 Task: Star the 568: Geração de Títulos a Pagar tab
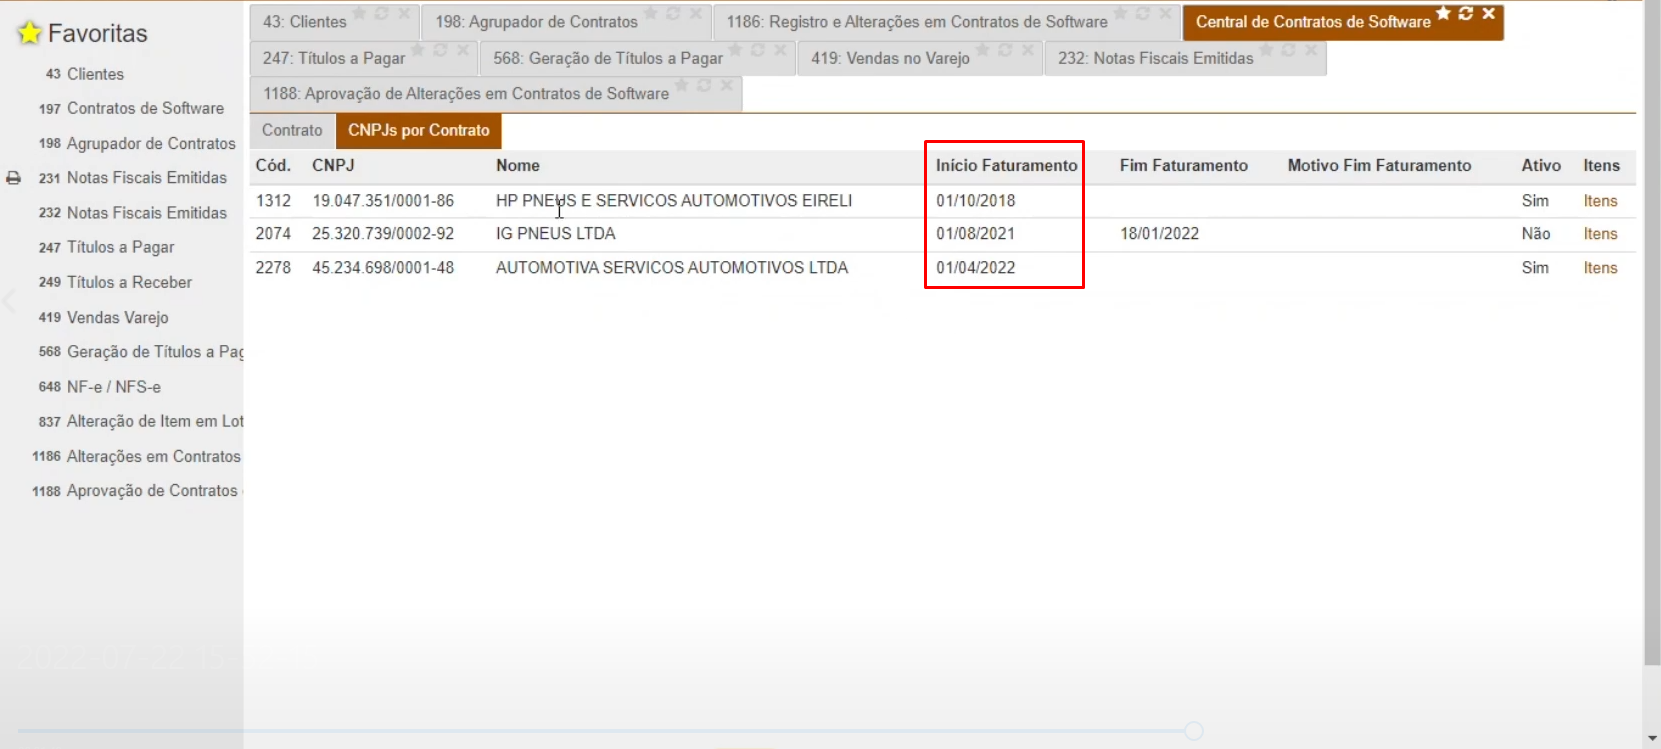735,50
